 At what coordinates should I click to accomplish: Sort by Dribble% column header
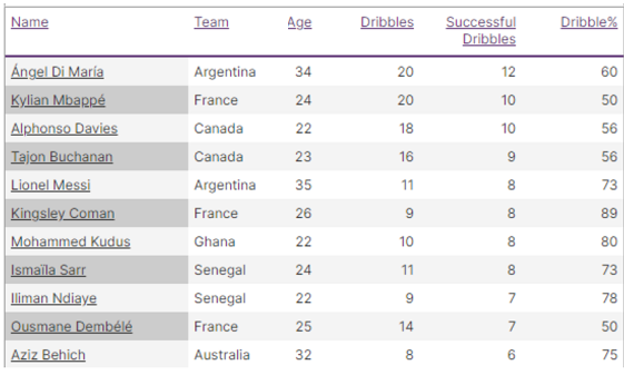click(589, 22)
